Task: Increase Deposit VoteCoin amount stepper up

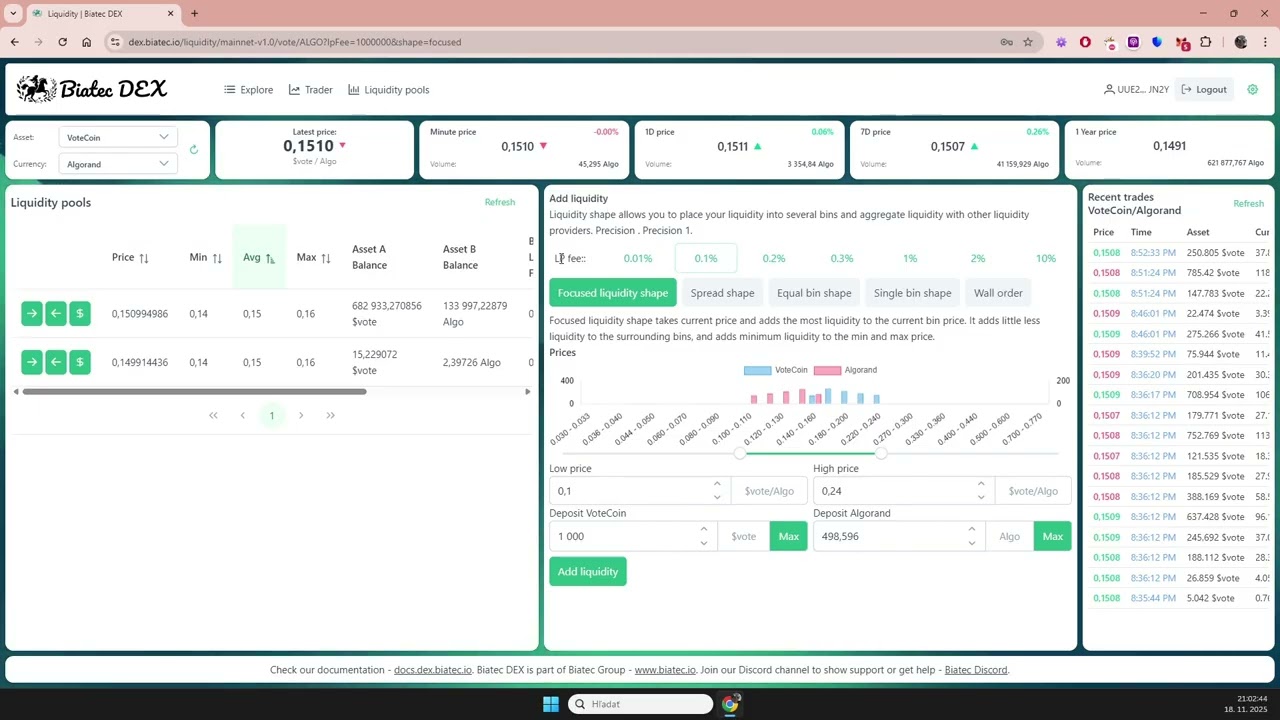Action: point(703,530)
